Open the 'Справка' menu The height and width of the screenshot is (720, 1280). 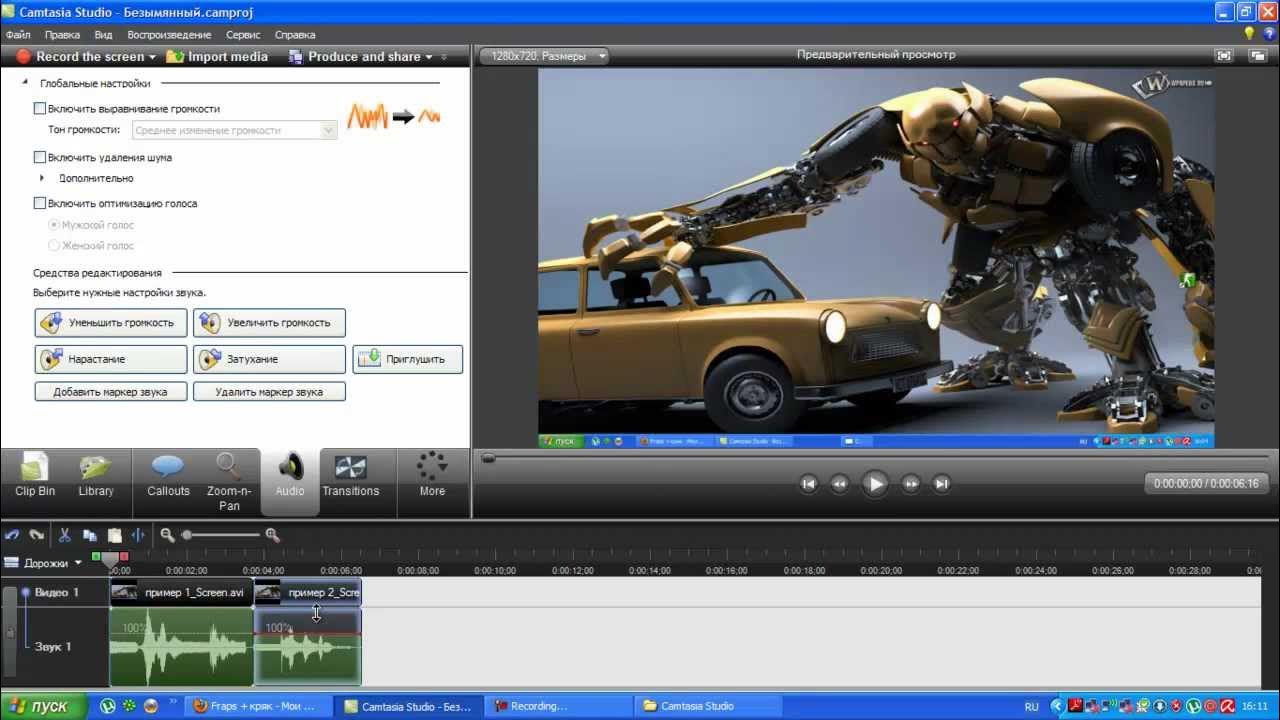(x=294, y=35)
